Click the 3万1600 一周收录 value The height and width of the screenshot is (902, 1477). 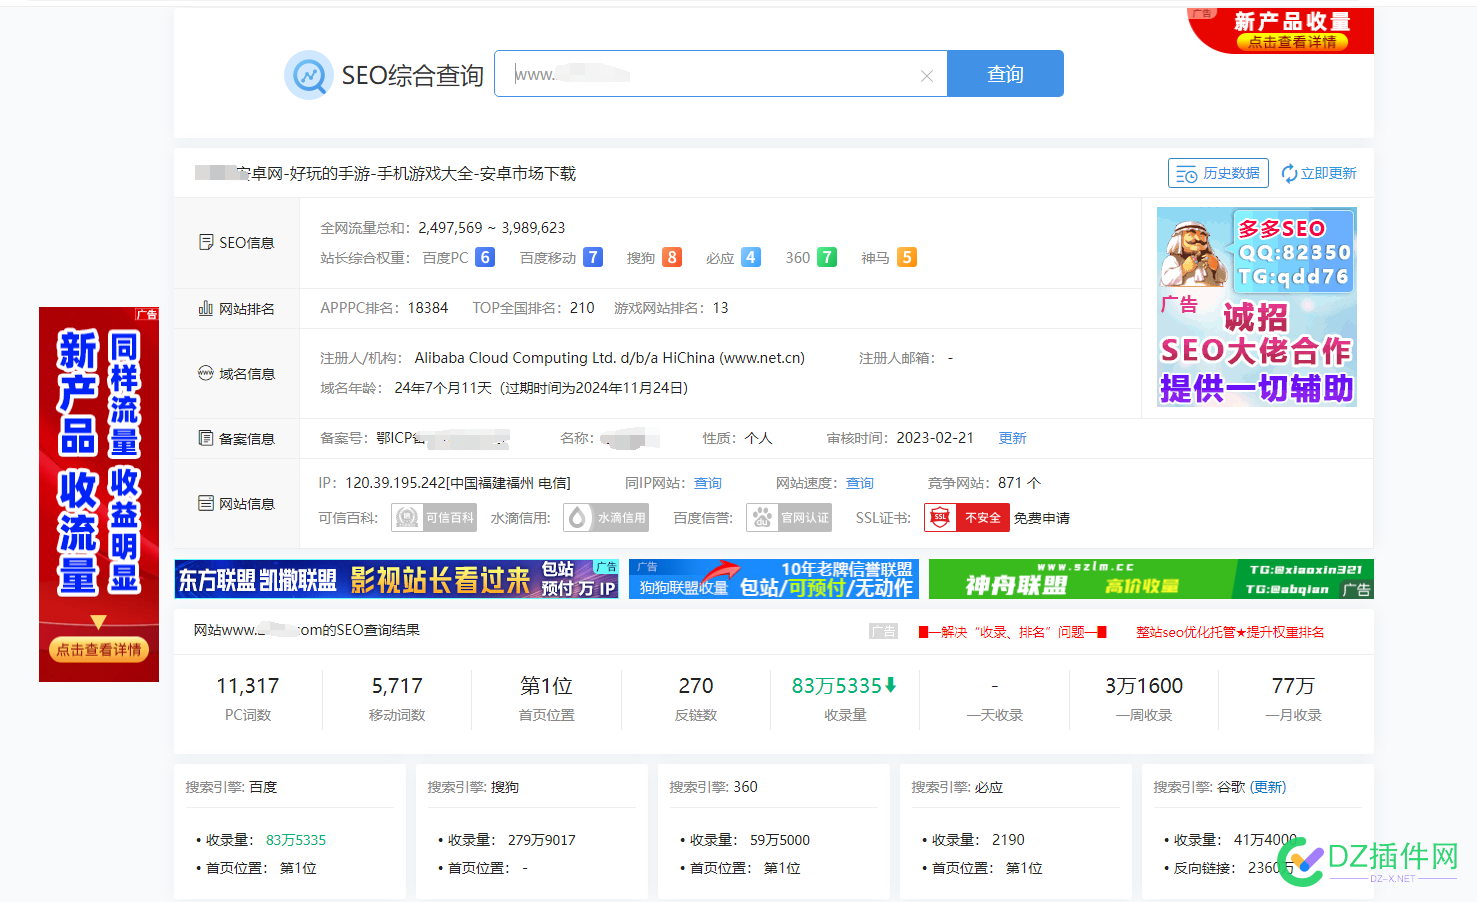coord(1144,686)
